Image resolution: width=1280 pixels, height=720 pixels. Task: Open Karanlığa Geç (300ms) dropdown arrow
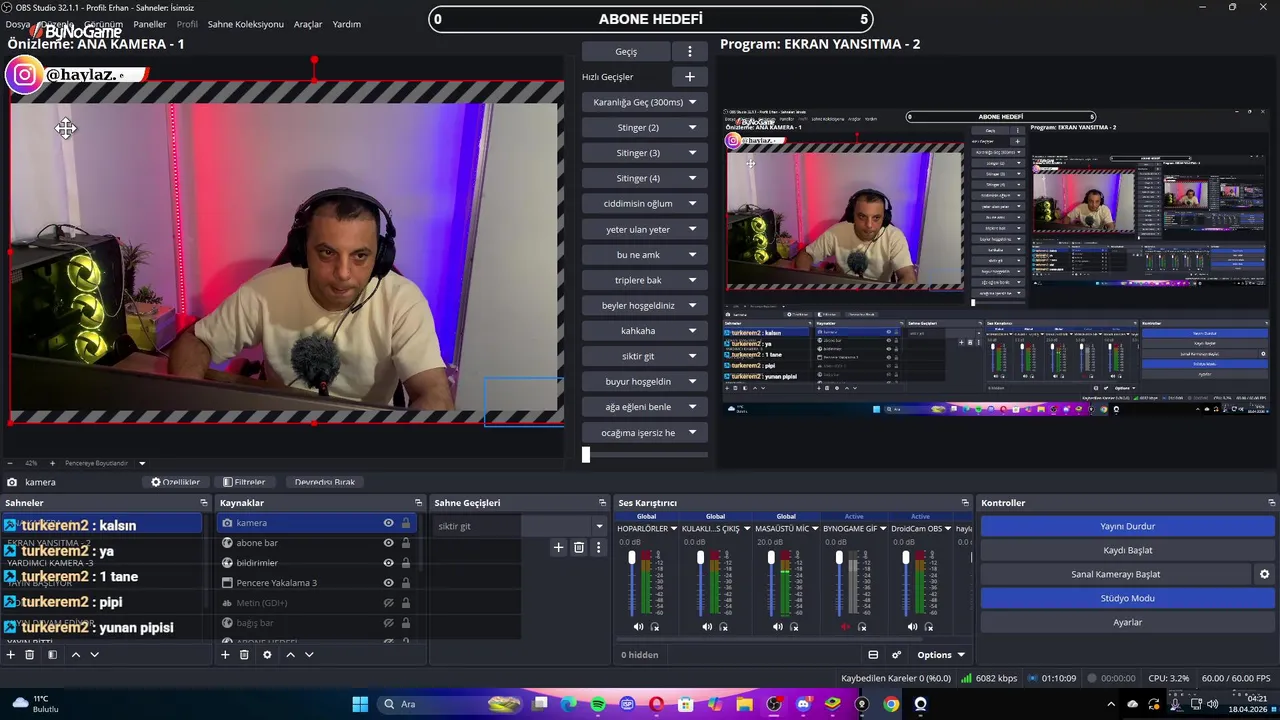click(x=692, y=102)
